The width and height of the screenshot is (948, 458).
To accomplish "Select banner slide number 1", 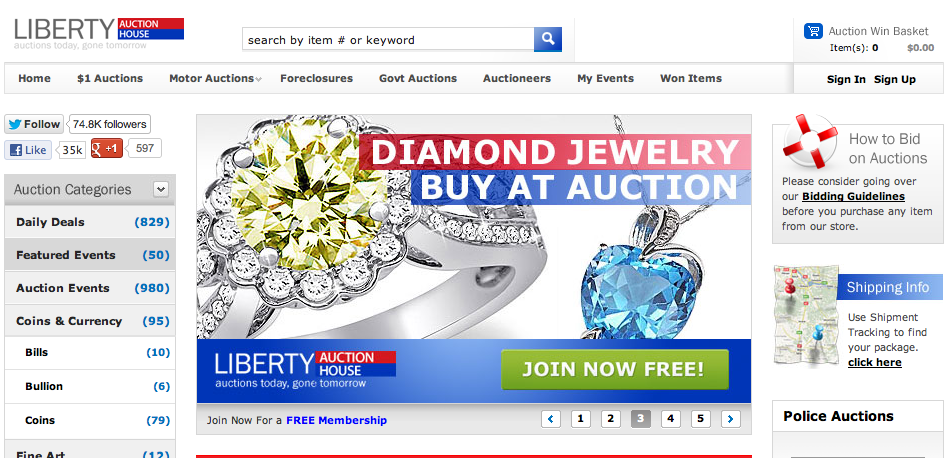I will click(x=580, y=419).
